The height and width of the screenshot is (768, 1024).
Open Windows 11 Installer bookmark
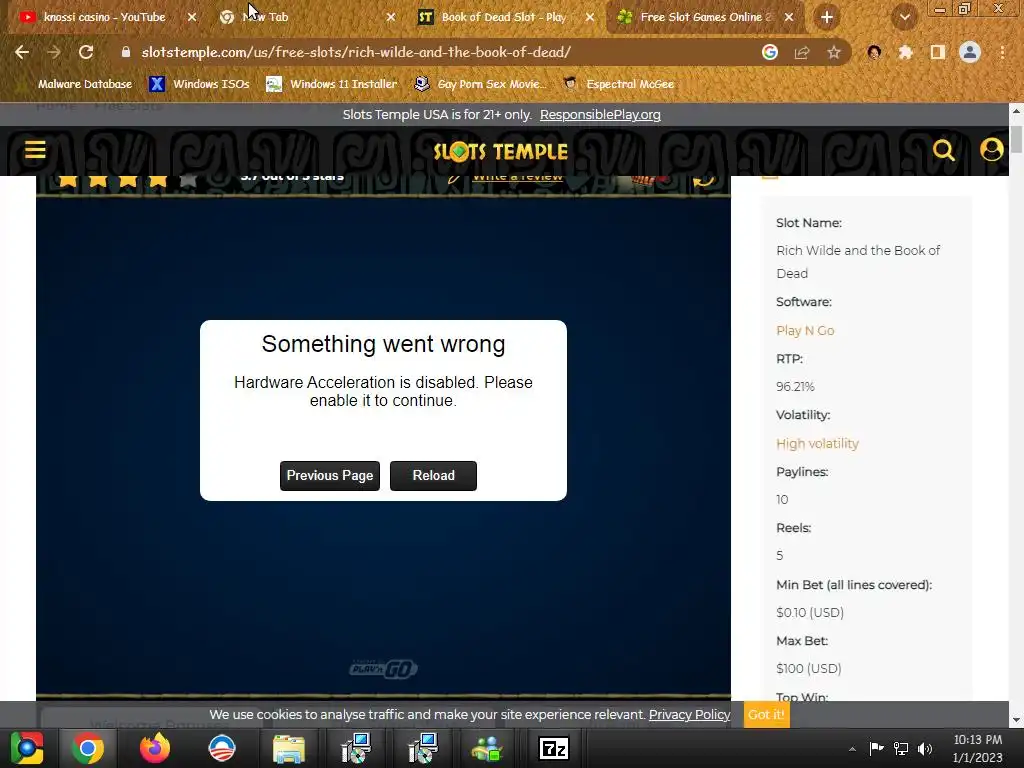332,84
